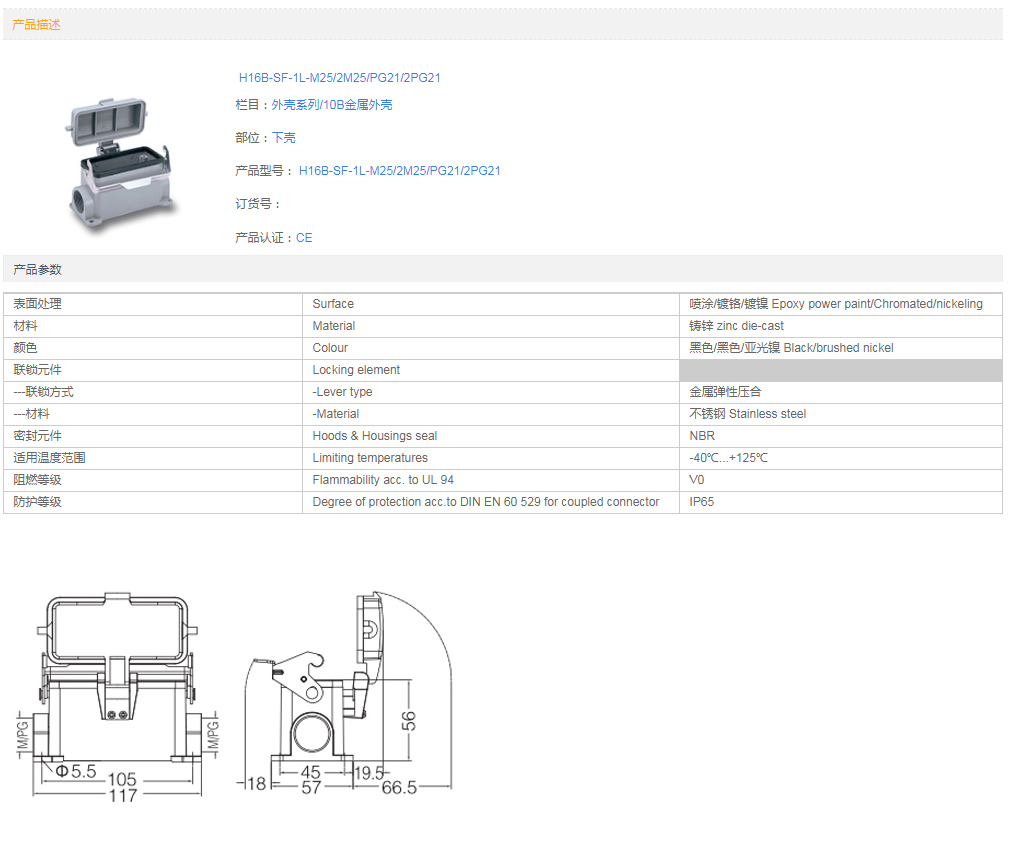
Task: Click the product model value after 产品型号
Action: (x=399, y=171)
